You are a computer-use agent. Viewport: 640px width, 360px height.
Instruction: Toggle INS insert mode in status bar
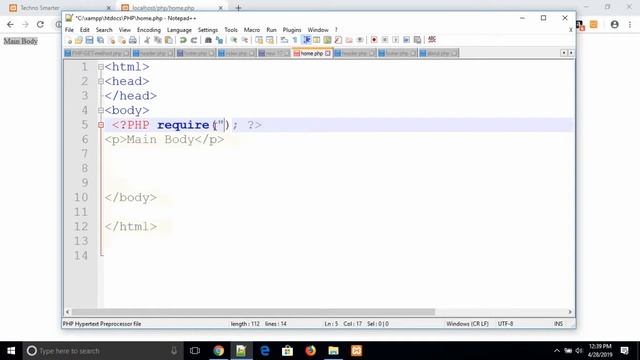558,324
